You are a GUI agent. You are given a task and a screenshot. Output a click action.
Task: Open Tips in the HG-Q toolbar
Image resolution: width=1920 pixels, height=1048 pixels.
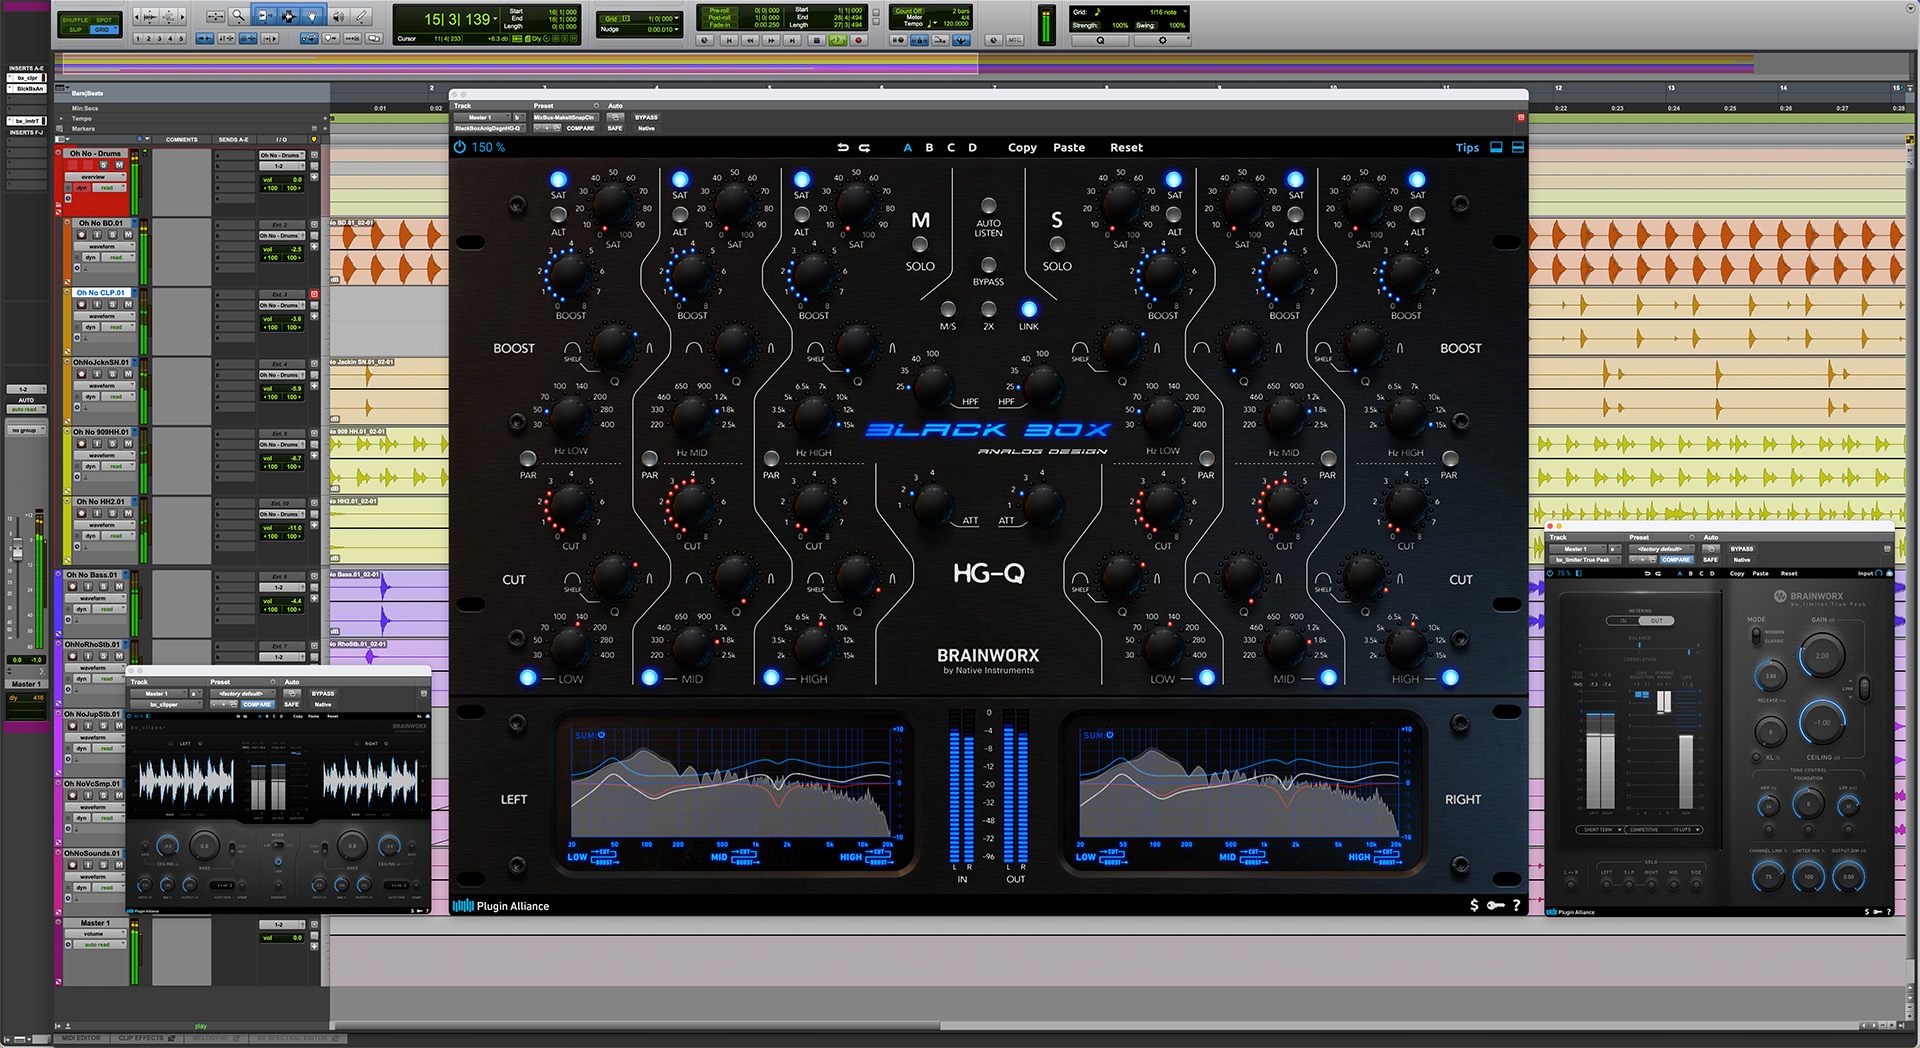pyautogui.click(x=1467, y=148)
